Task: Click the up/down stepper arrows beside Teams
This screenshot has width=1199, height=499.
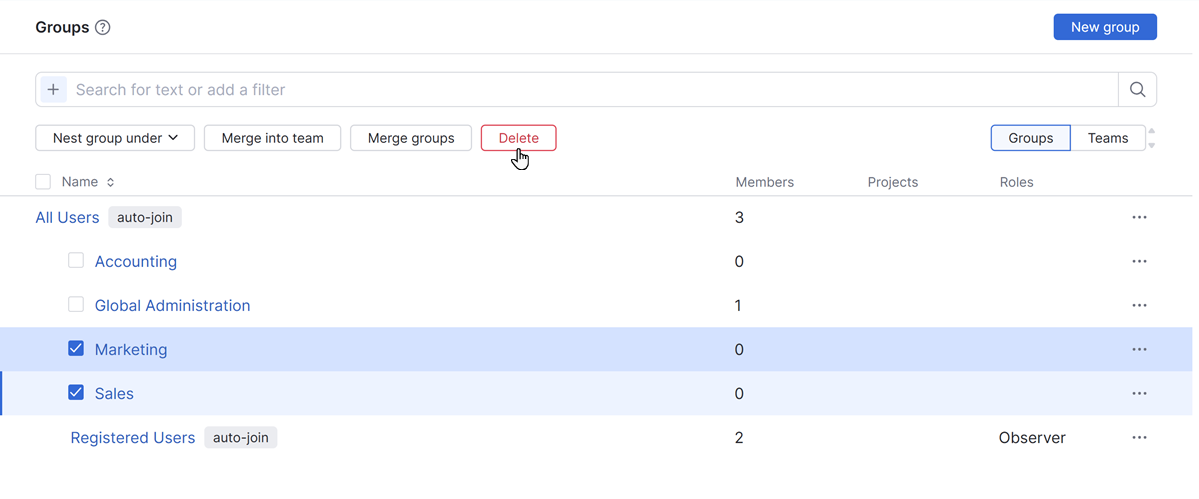Action: coord(1151,138)
